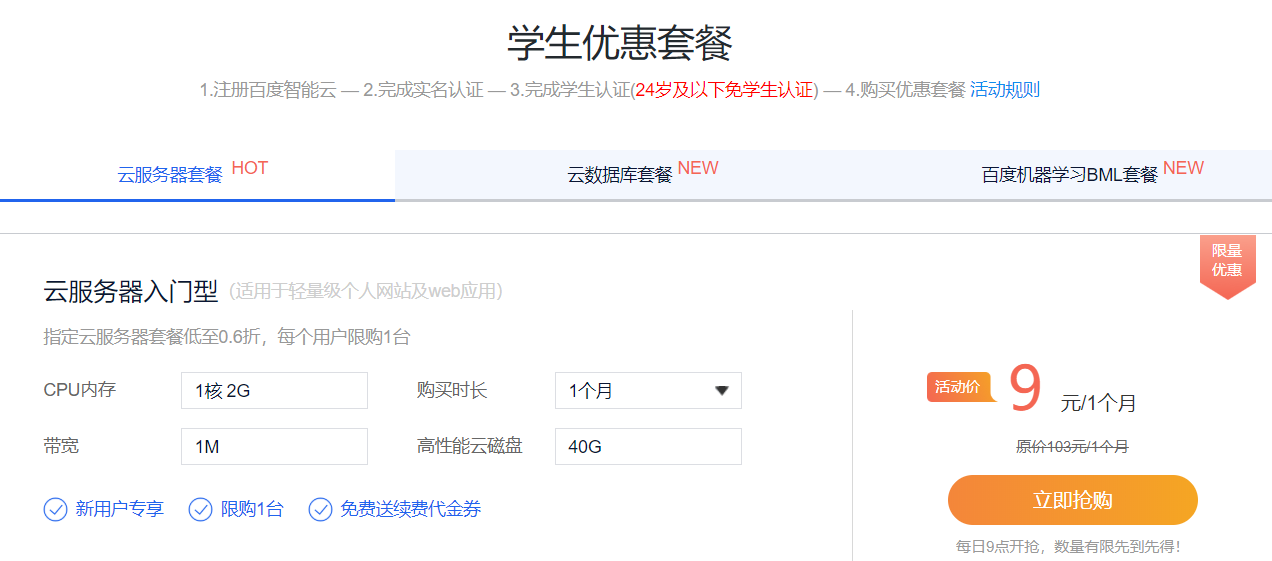Click the check icon beside 免费送续费代金券
The height and width of the screenshot is (561, 1272).
pos(320,510)
